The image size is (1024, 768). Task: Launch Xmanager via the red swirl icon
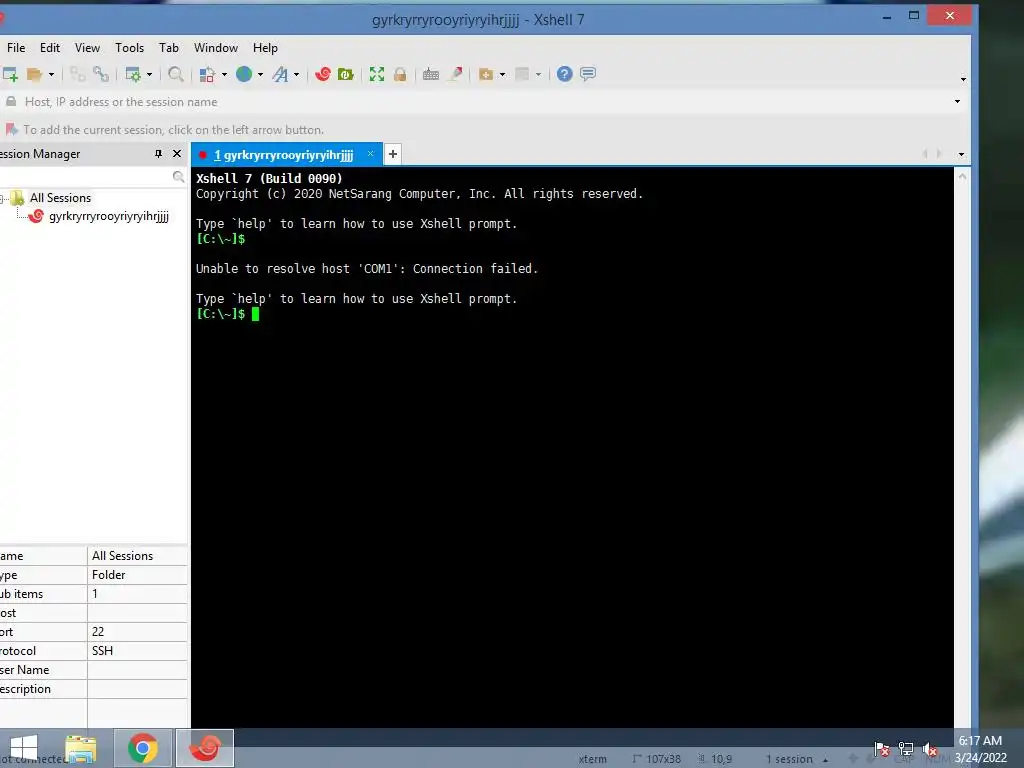point(323,74)
